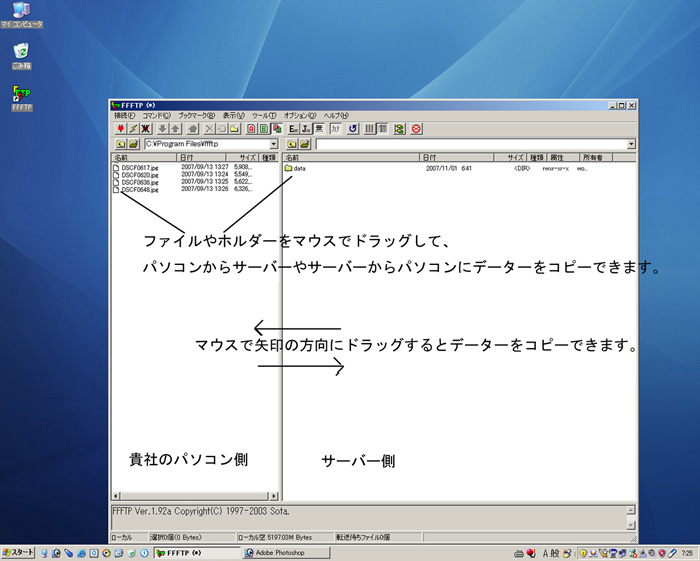Click the Quick Connect lightning icon
The image size is (700, 561).
133,129
